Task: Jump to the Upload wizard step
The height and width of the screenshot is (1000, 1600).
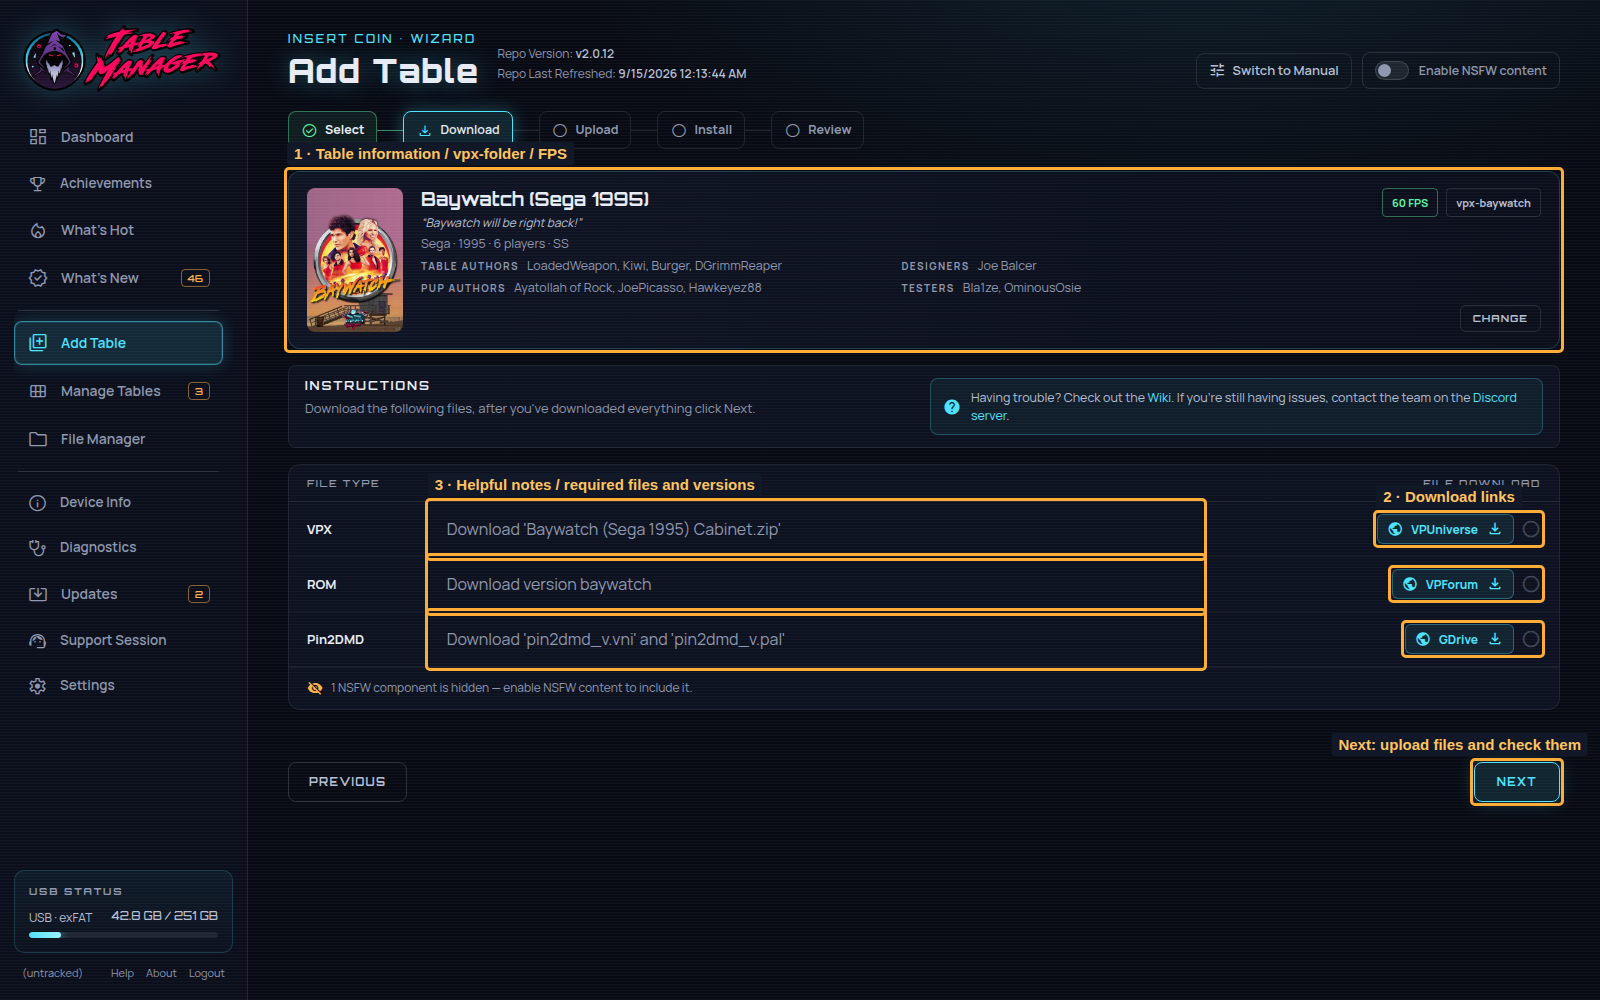Action: (x=585, y=130)
